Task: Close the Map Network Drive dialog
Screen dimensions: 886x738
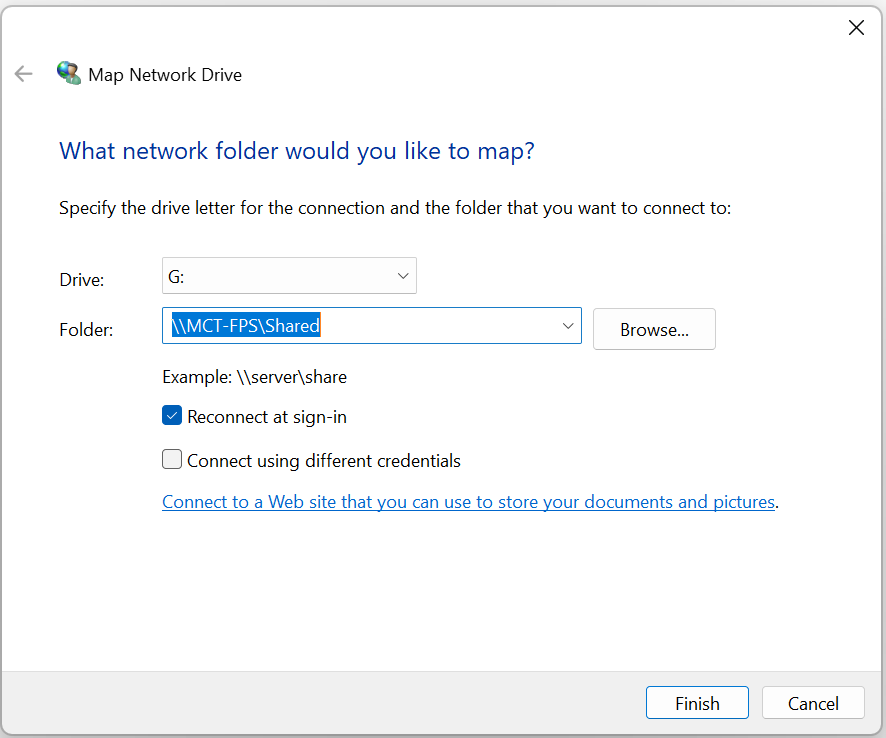Action: [x=856, y=28]
